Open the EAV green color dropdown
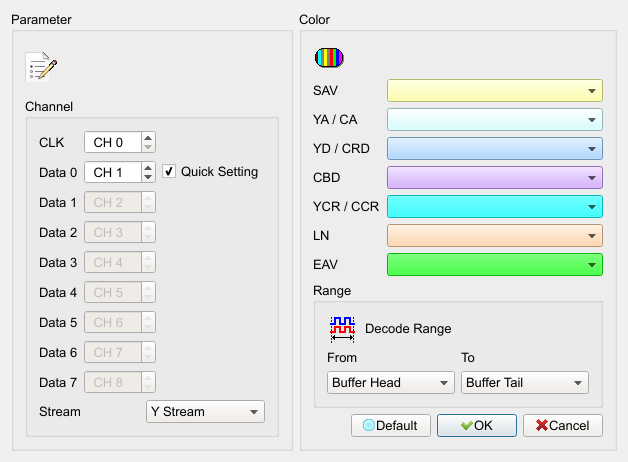628x462 pixels. pyautogui.click(x=495, y=265)
